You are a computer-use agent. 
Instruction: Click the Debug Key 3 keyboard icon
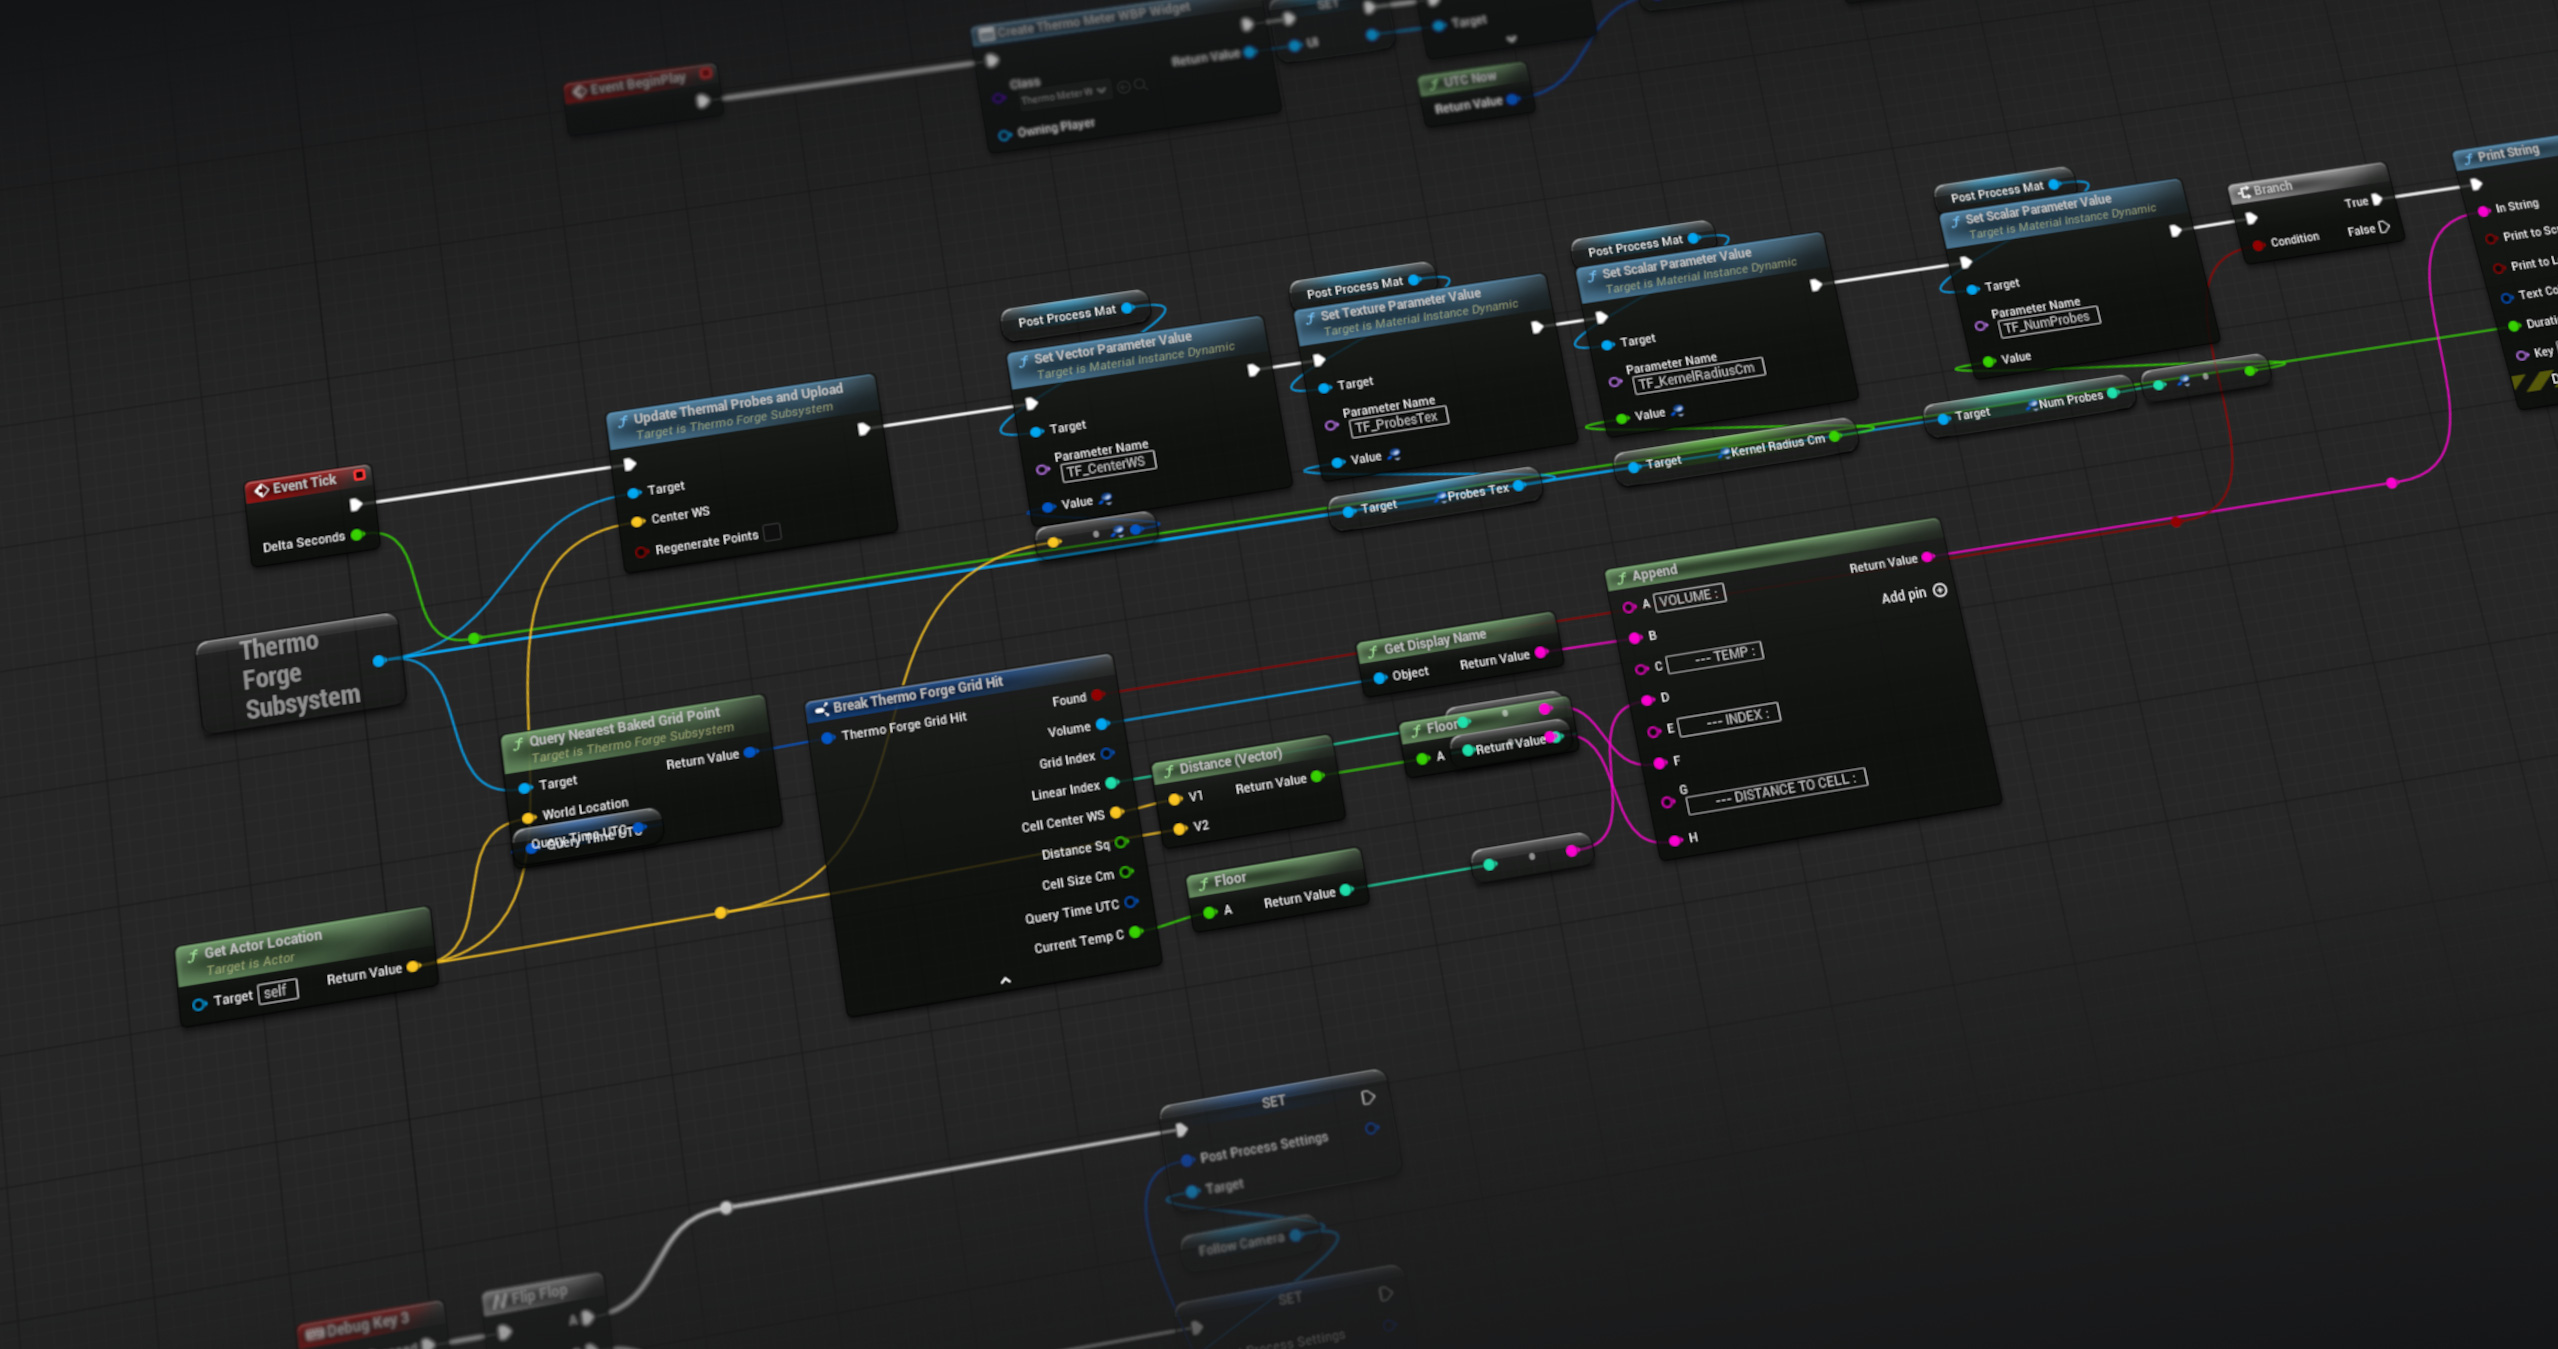point(314,1332)
